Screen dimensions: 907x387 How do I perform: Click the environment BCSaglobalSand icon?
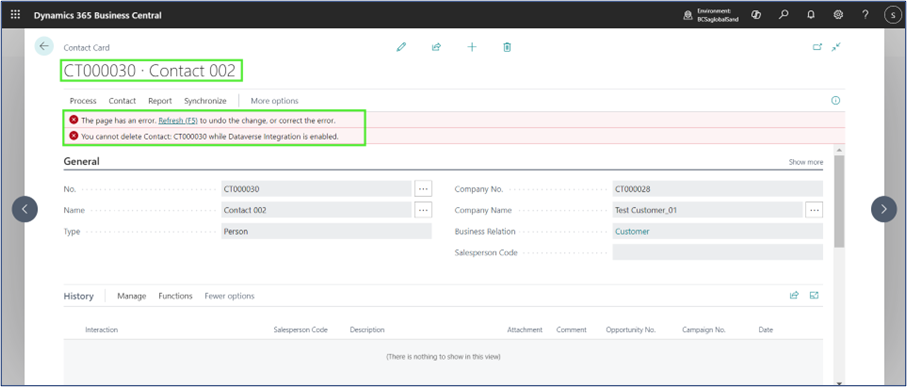click(687, 15)
